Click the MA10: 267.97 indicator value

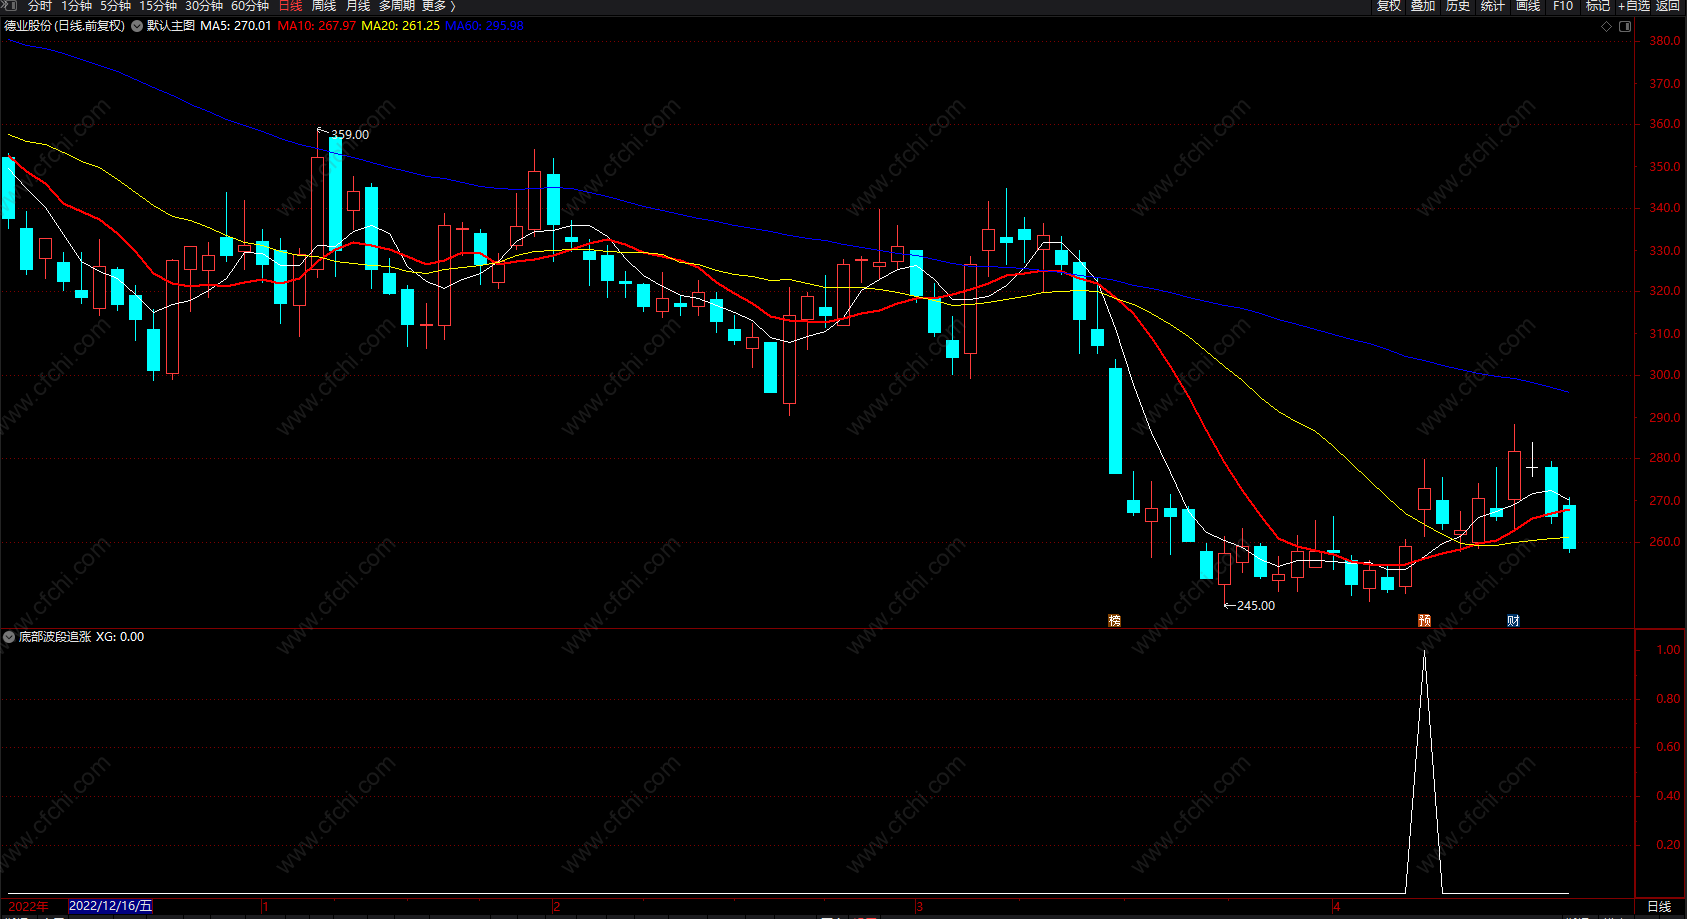pyautogui.click(x=317, y=26)
